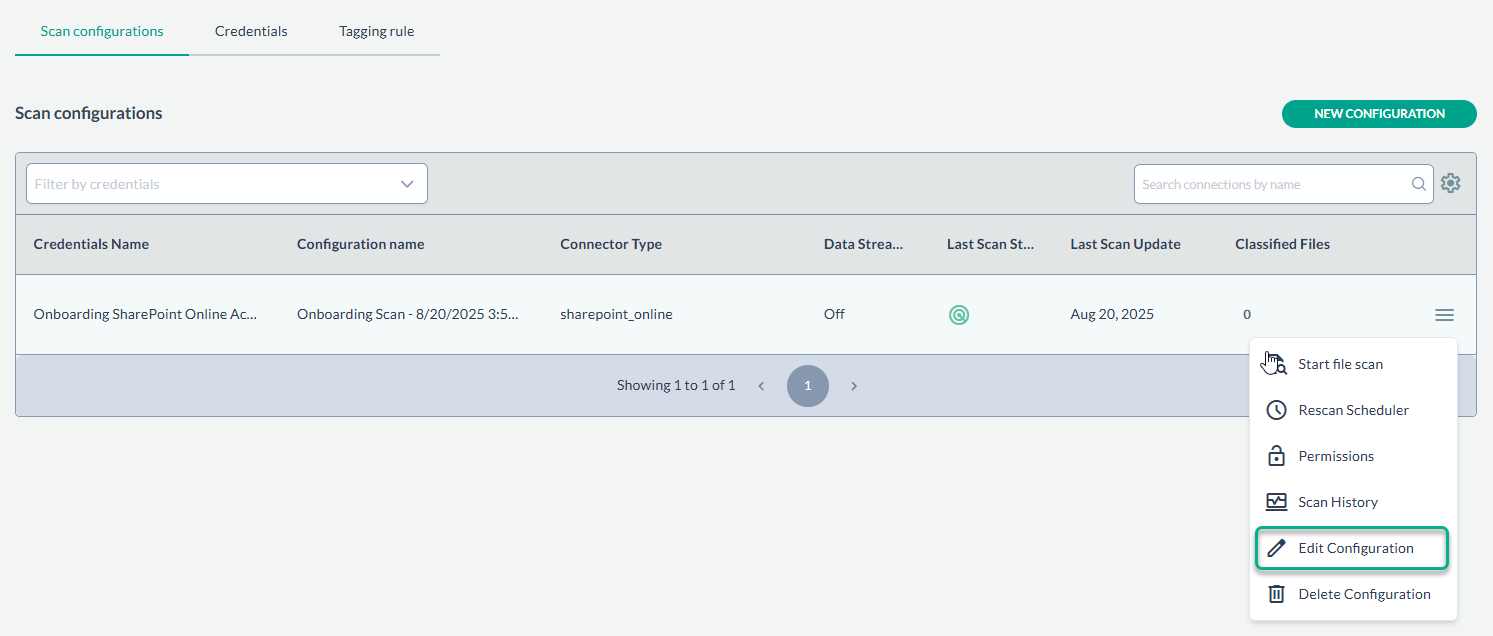
Task: Go to the next page arrow
Action: [x=854, y=386]
